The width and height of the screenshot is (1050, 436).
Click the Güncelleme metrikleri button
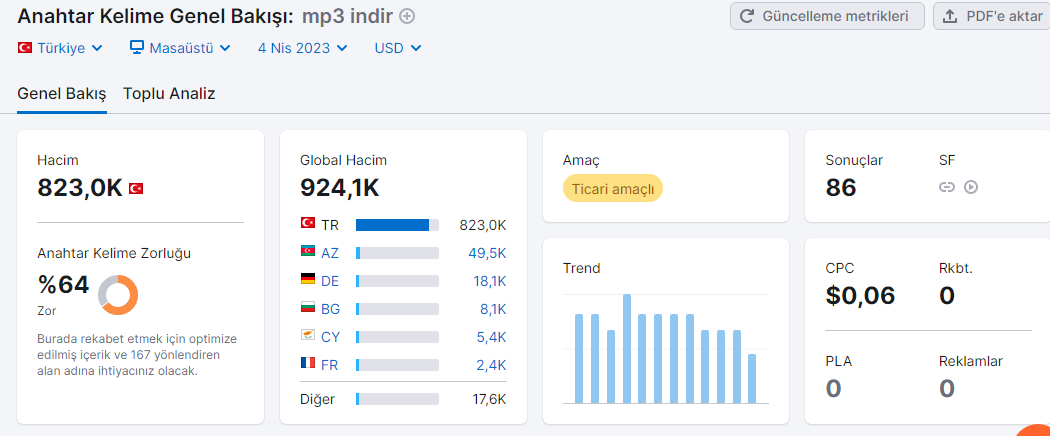click(827, 16)
